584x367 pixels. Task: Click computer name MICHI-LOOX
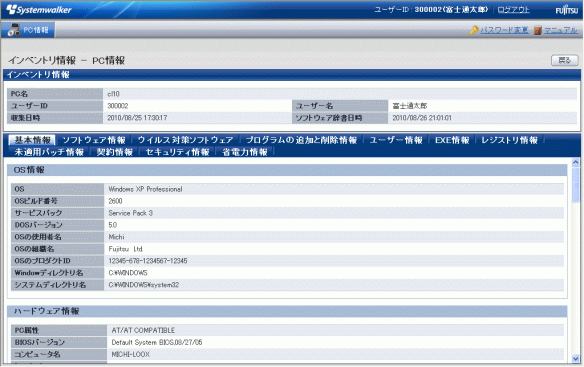click(131, 354)
